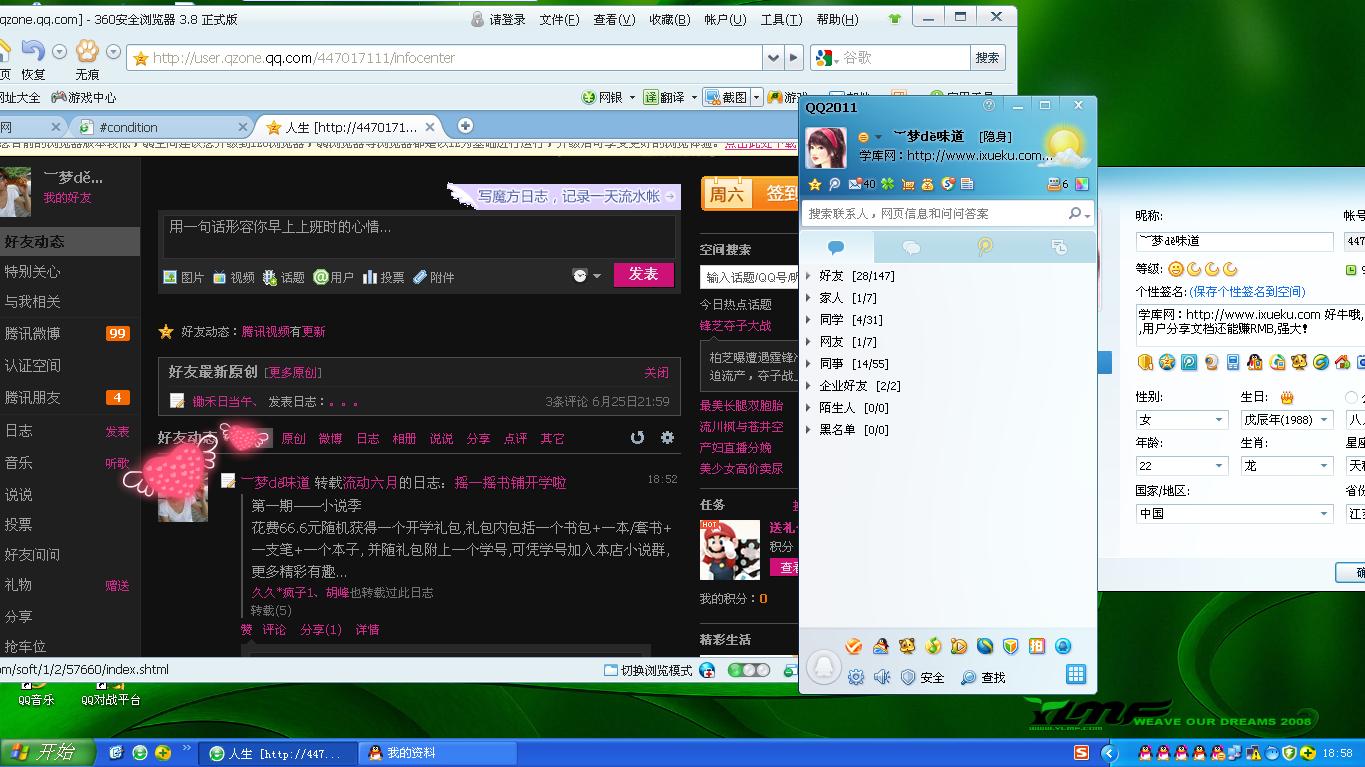
Task: Open QQ security center shield
Action: (x=922, y=677)
